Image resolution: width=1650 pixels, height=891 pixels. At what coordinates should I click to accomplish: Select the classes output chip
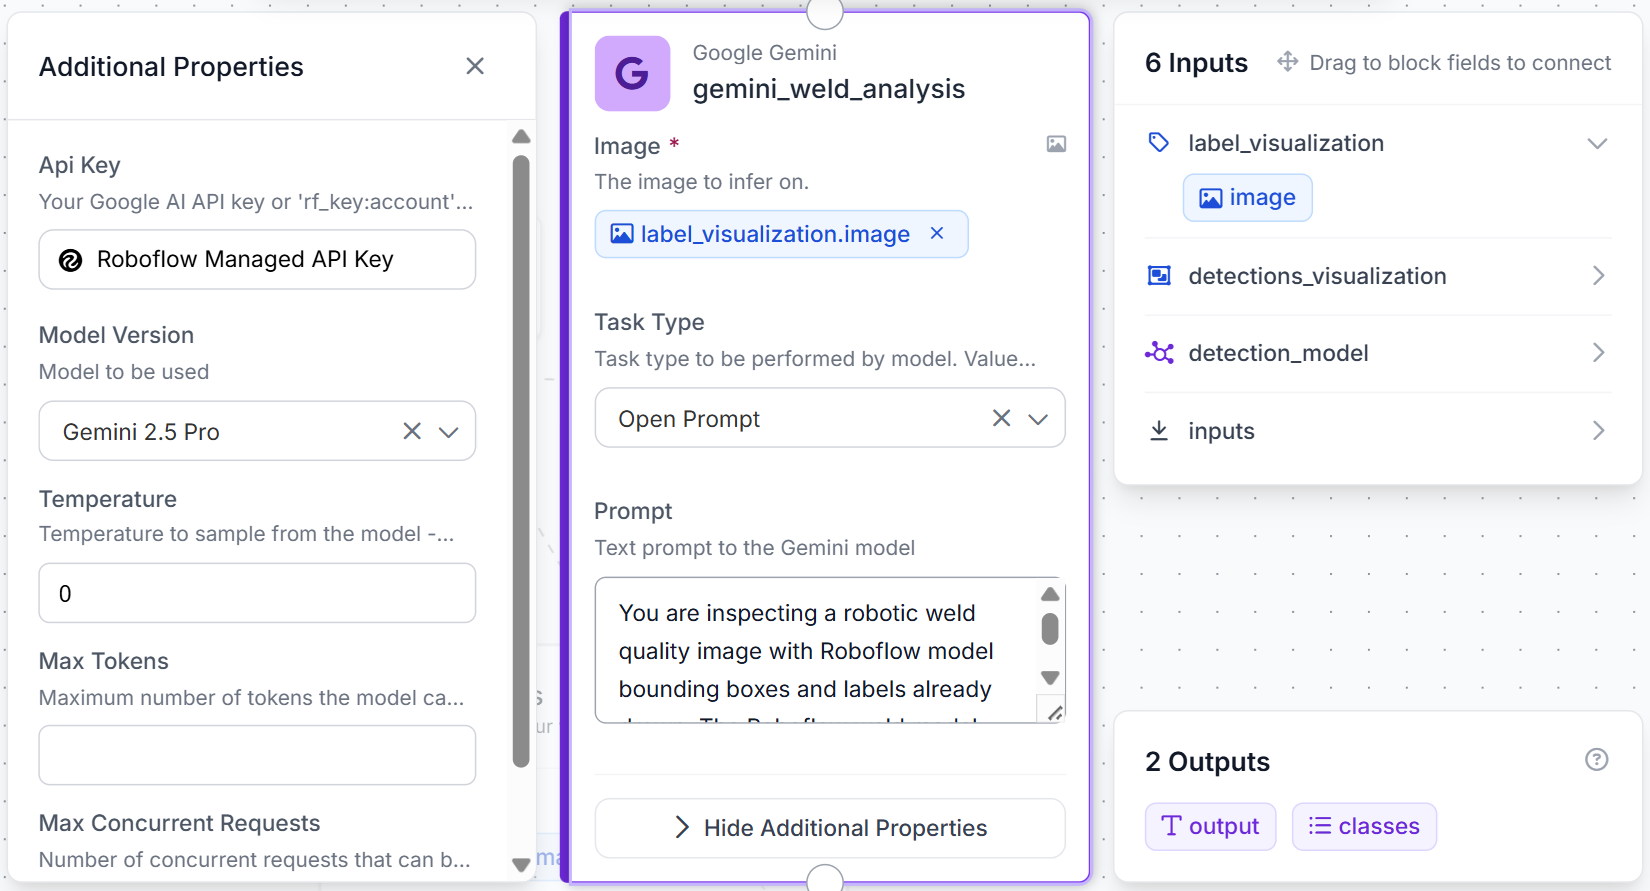(x=1364, y=827)
